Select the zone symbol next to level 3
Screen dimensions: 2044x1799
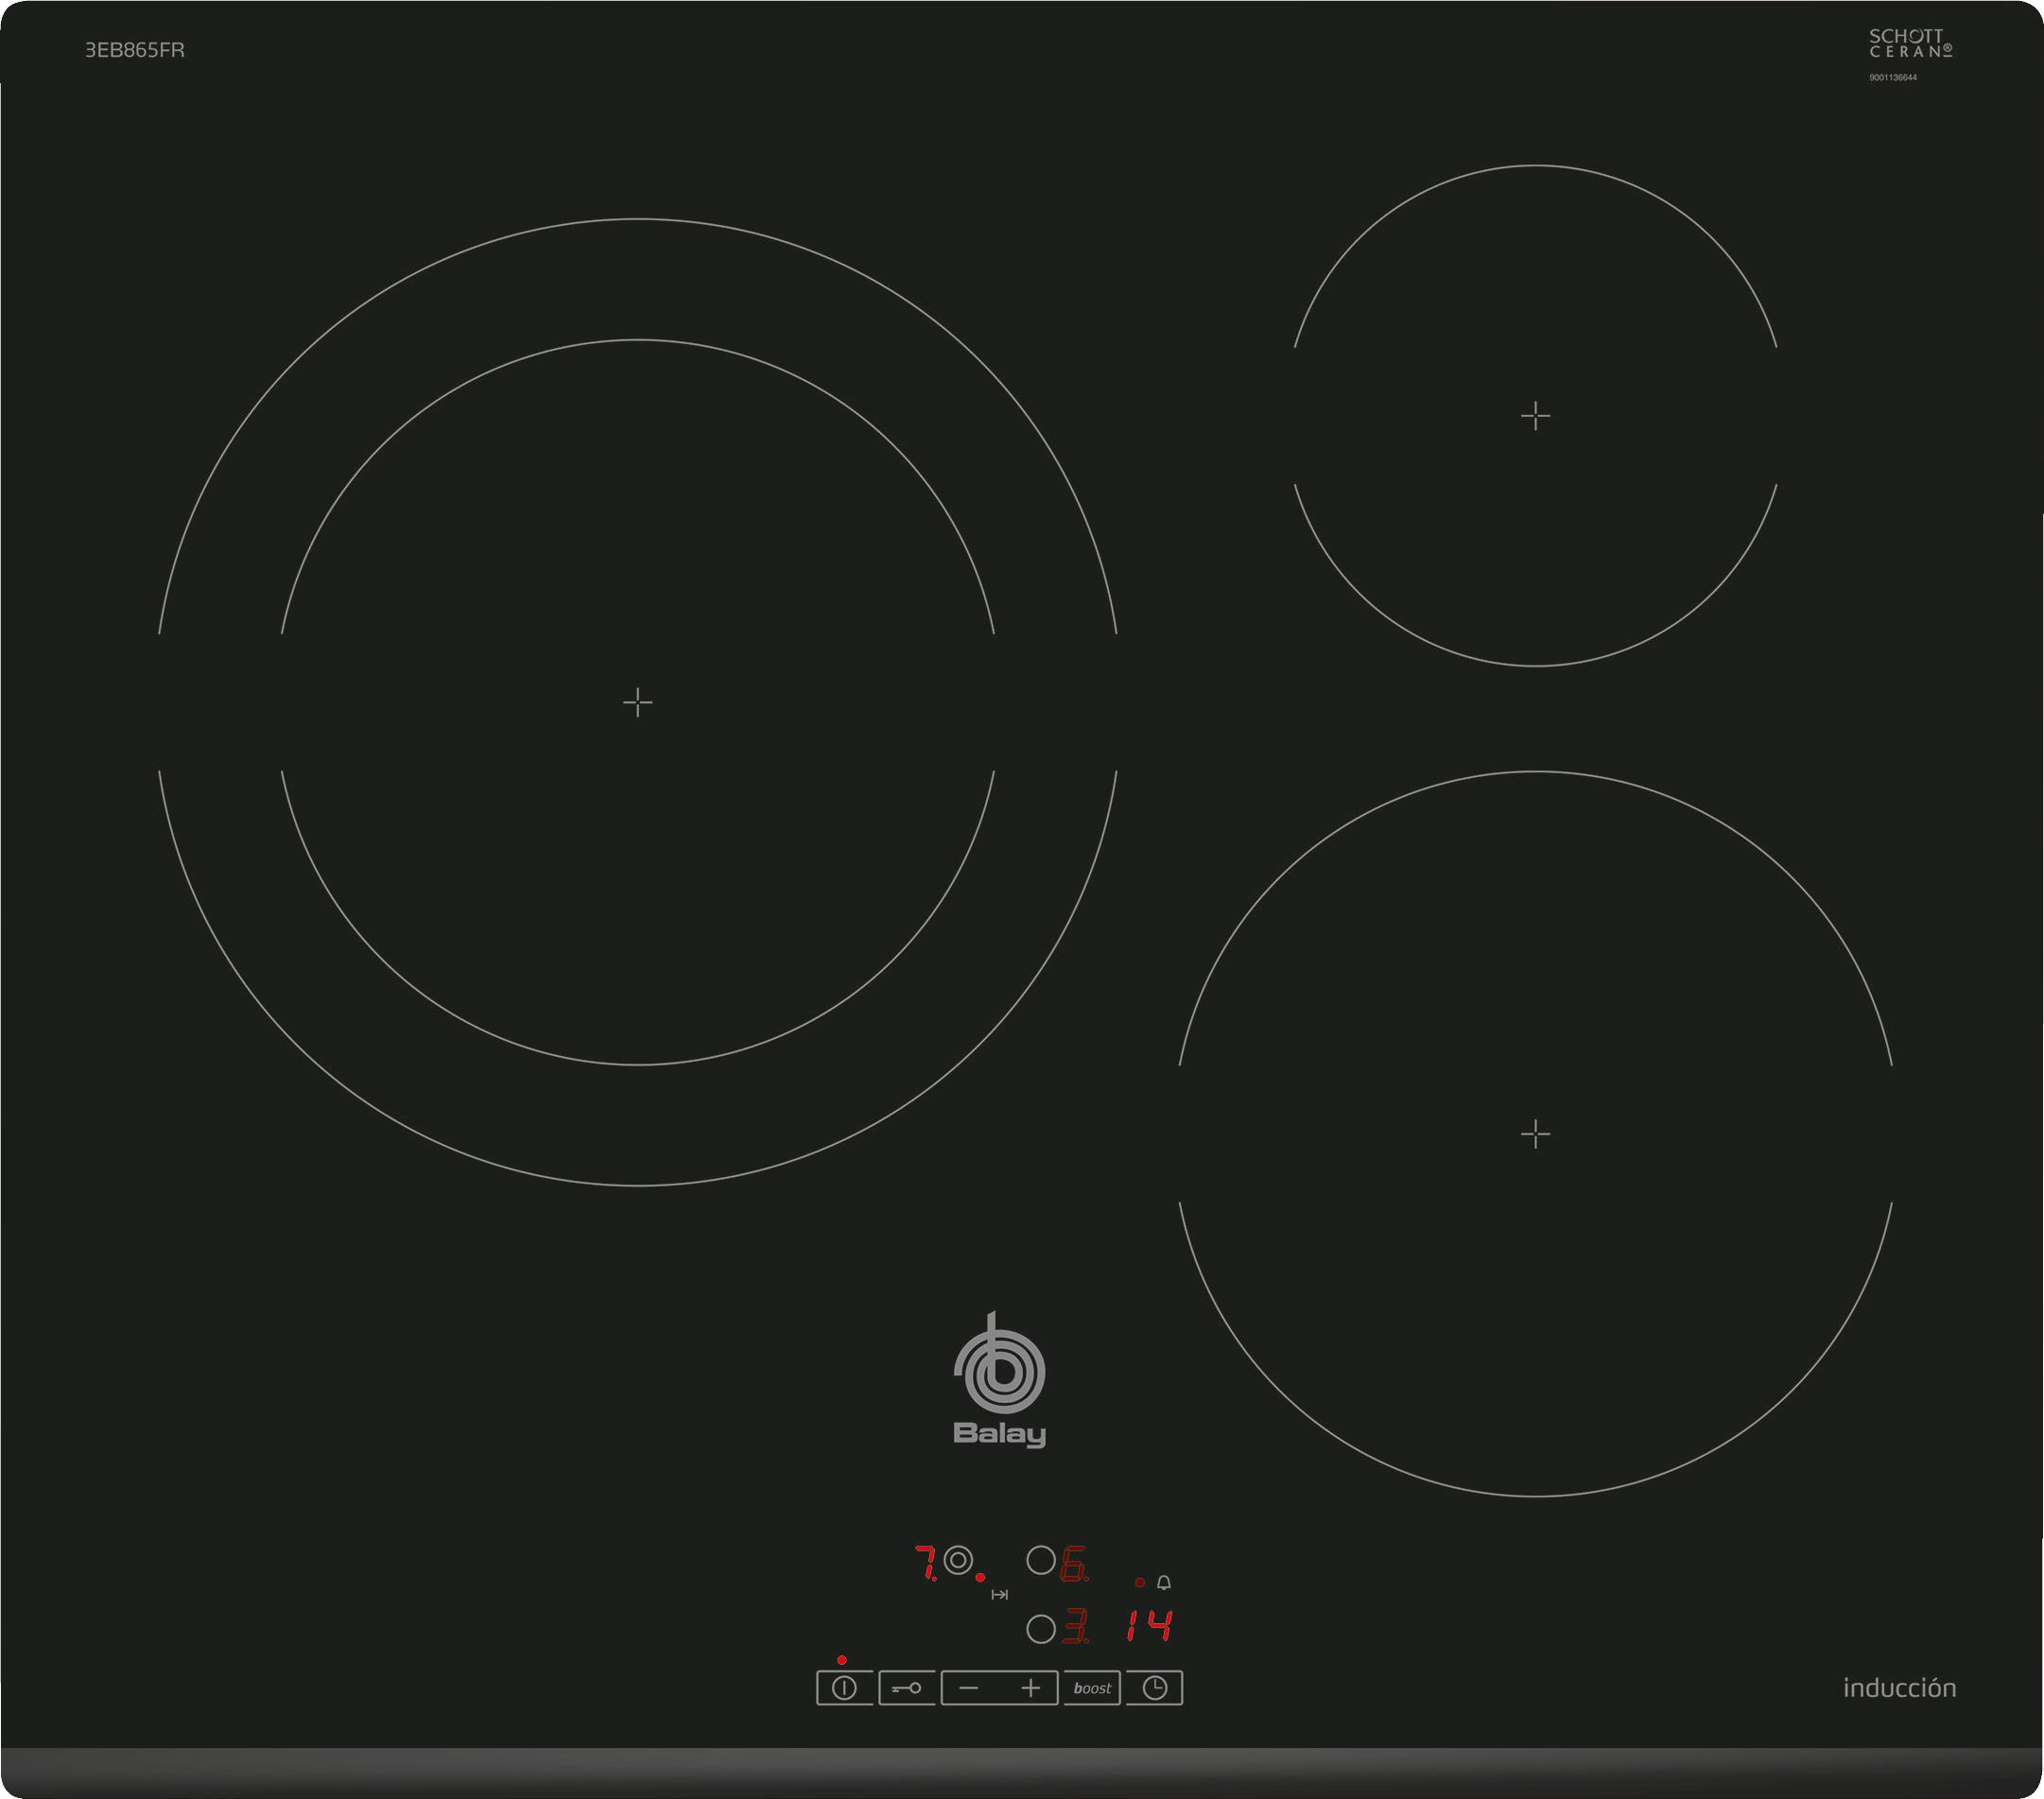point(1041,1629)
